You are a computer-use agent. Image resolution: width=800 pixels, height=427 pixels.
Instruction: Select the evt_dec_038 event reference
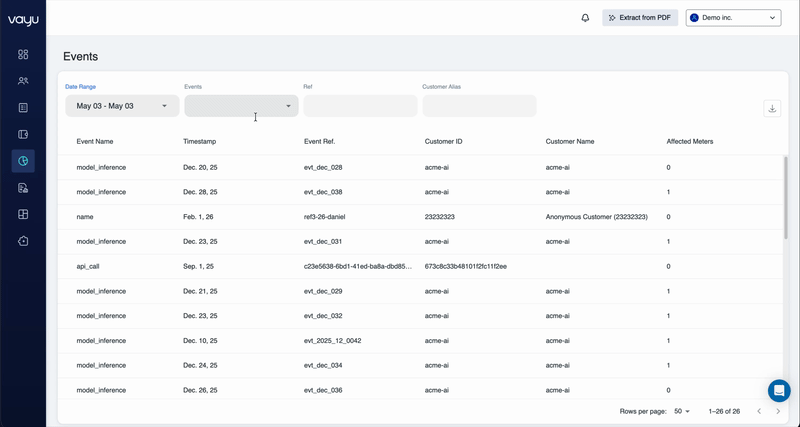click(x=323, y=192)
